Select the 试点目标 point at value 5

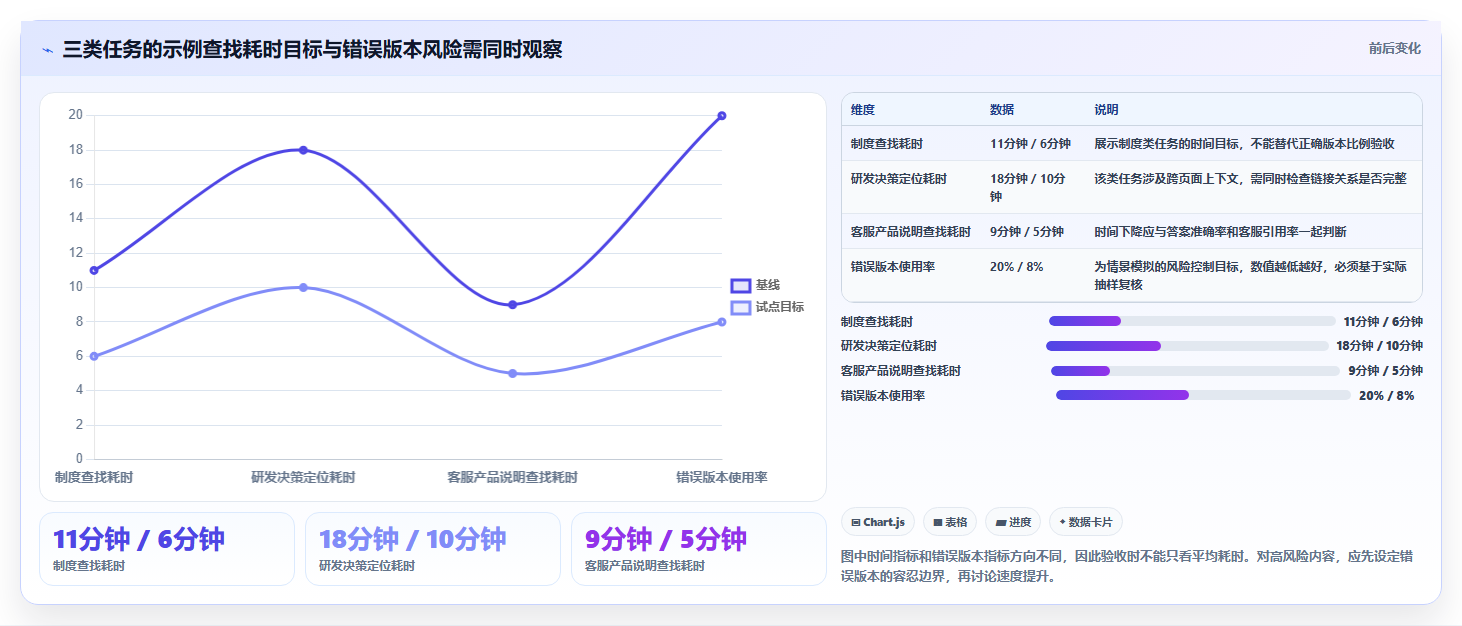tap(513, 374)
